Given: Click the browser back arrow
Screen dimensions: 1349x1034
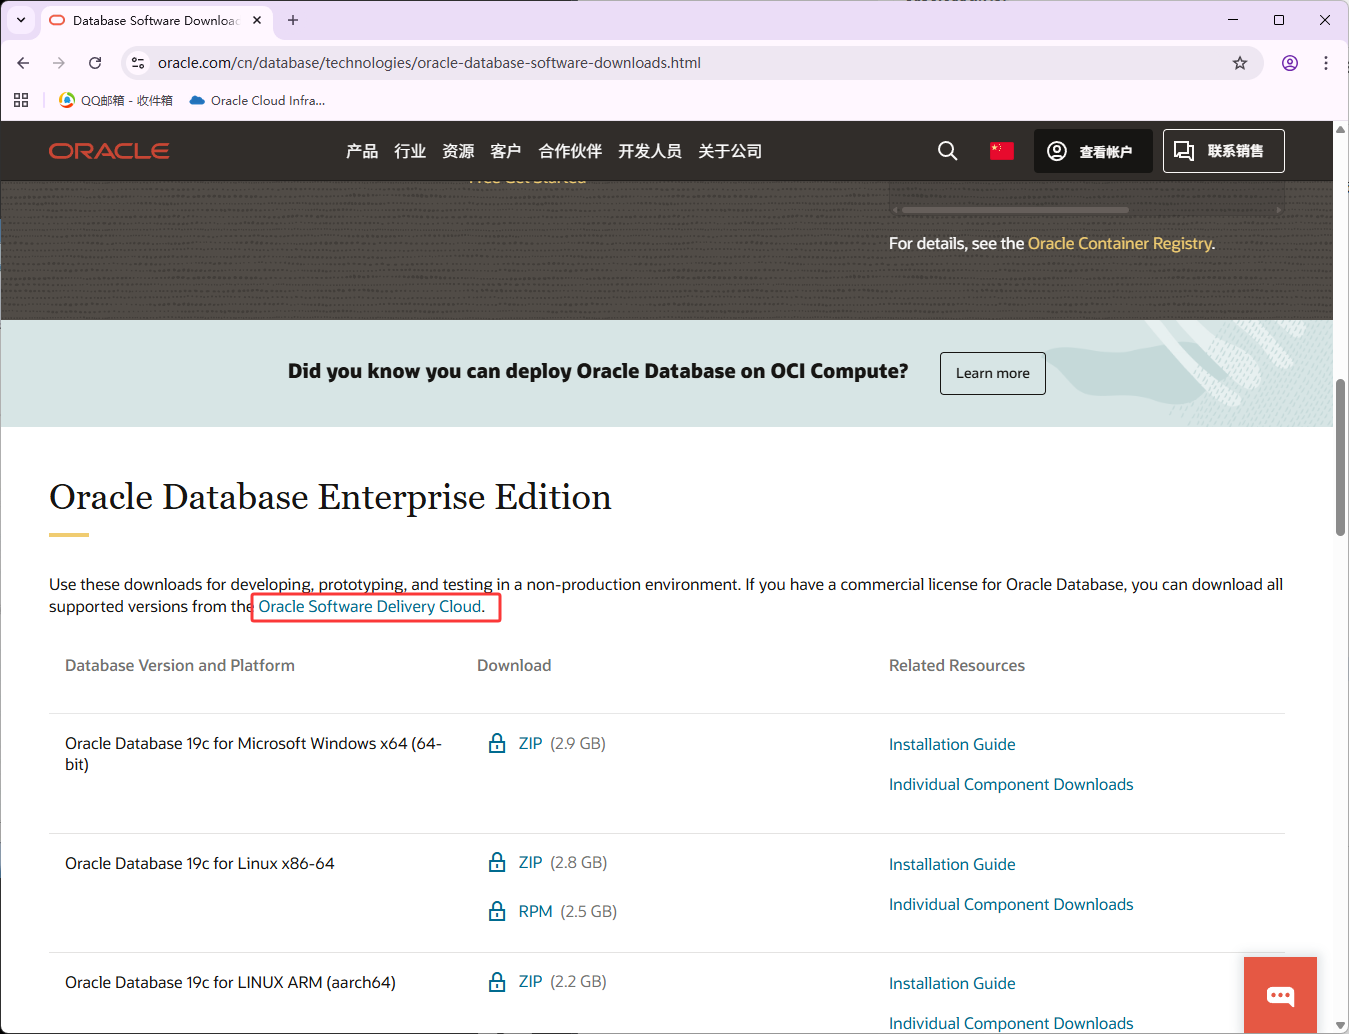Looking at the screenshot, I should click(23, 63).
